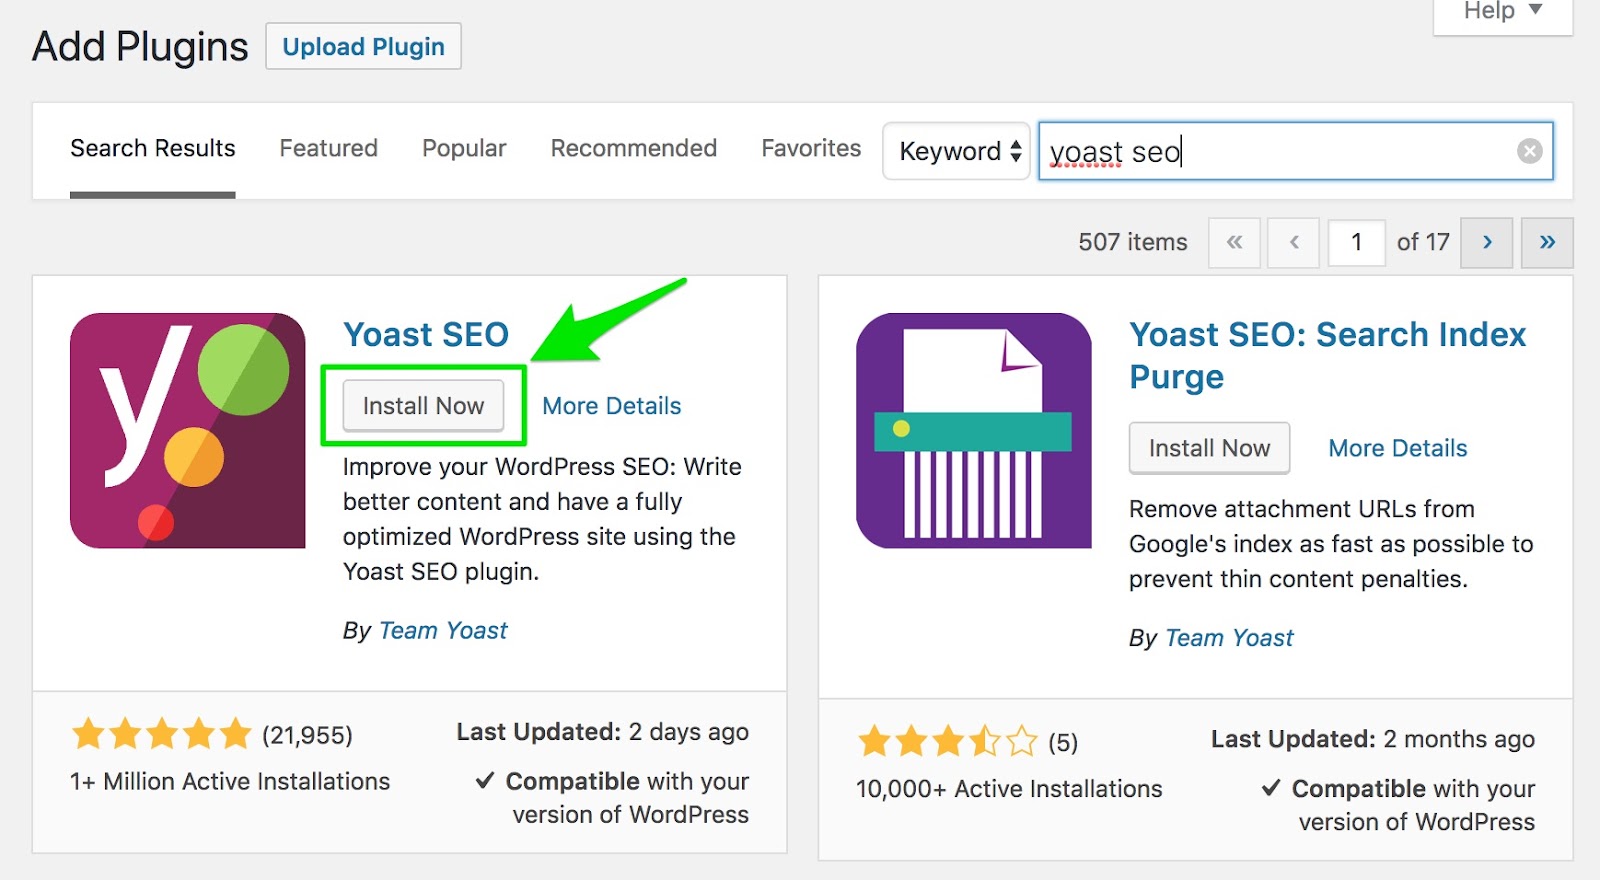The height and width of the screenshot is (880, 1600).
Task: Click the Search Index Purge shredder icon
Action: pyautogui.click(x=973, y=430)
